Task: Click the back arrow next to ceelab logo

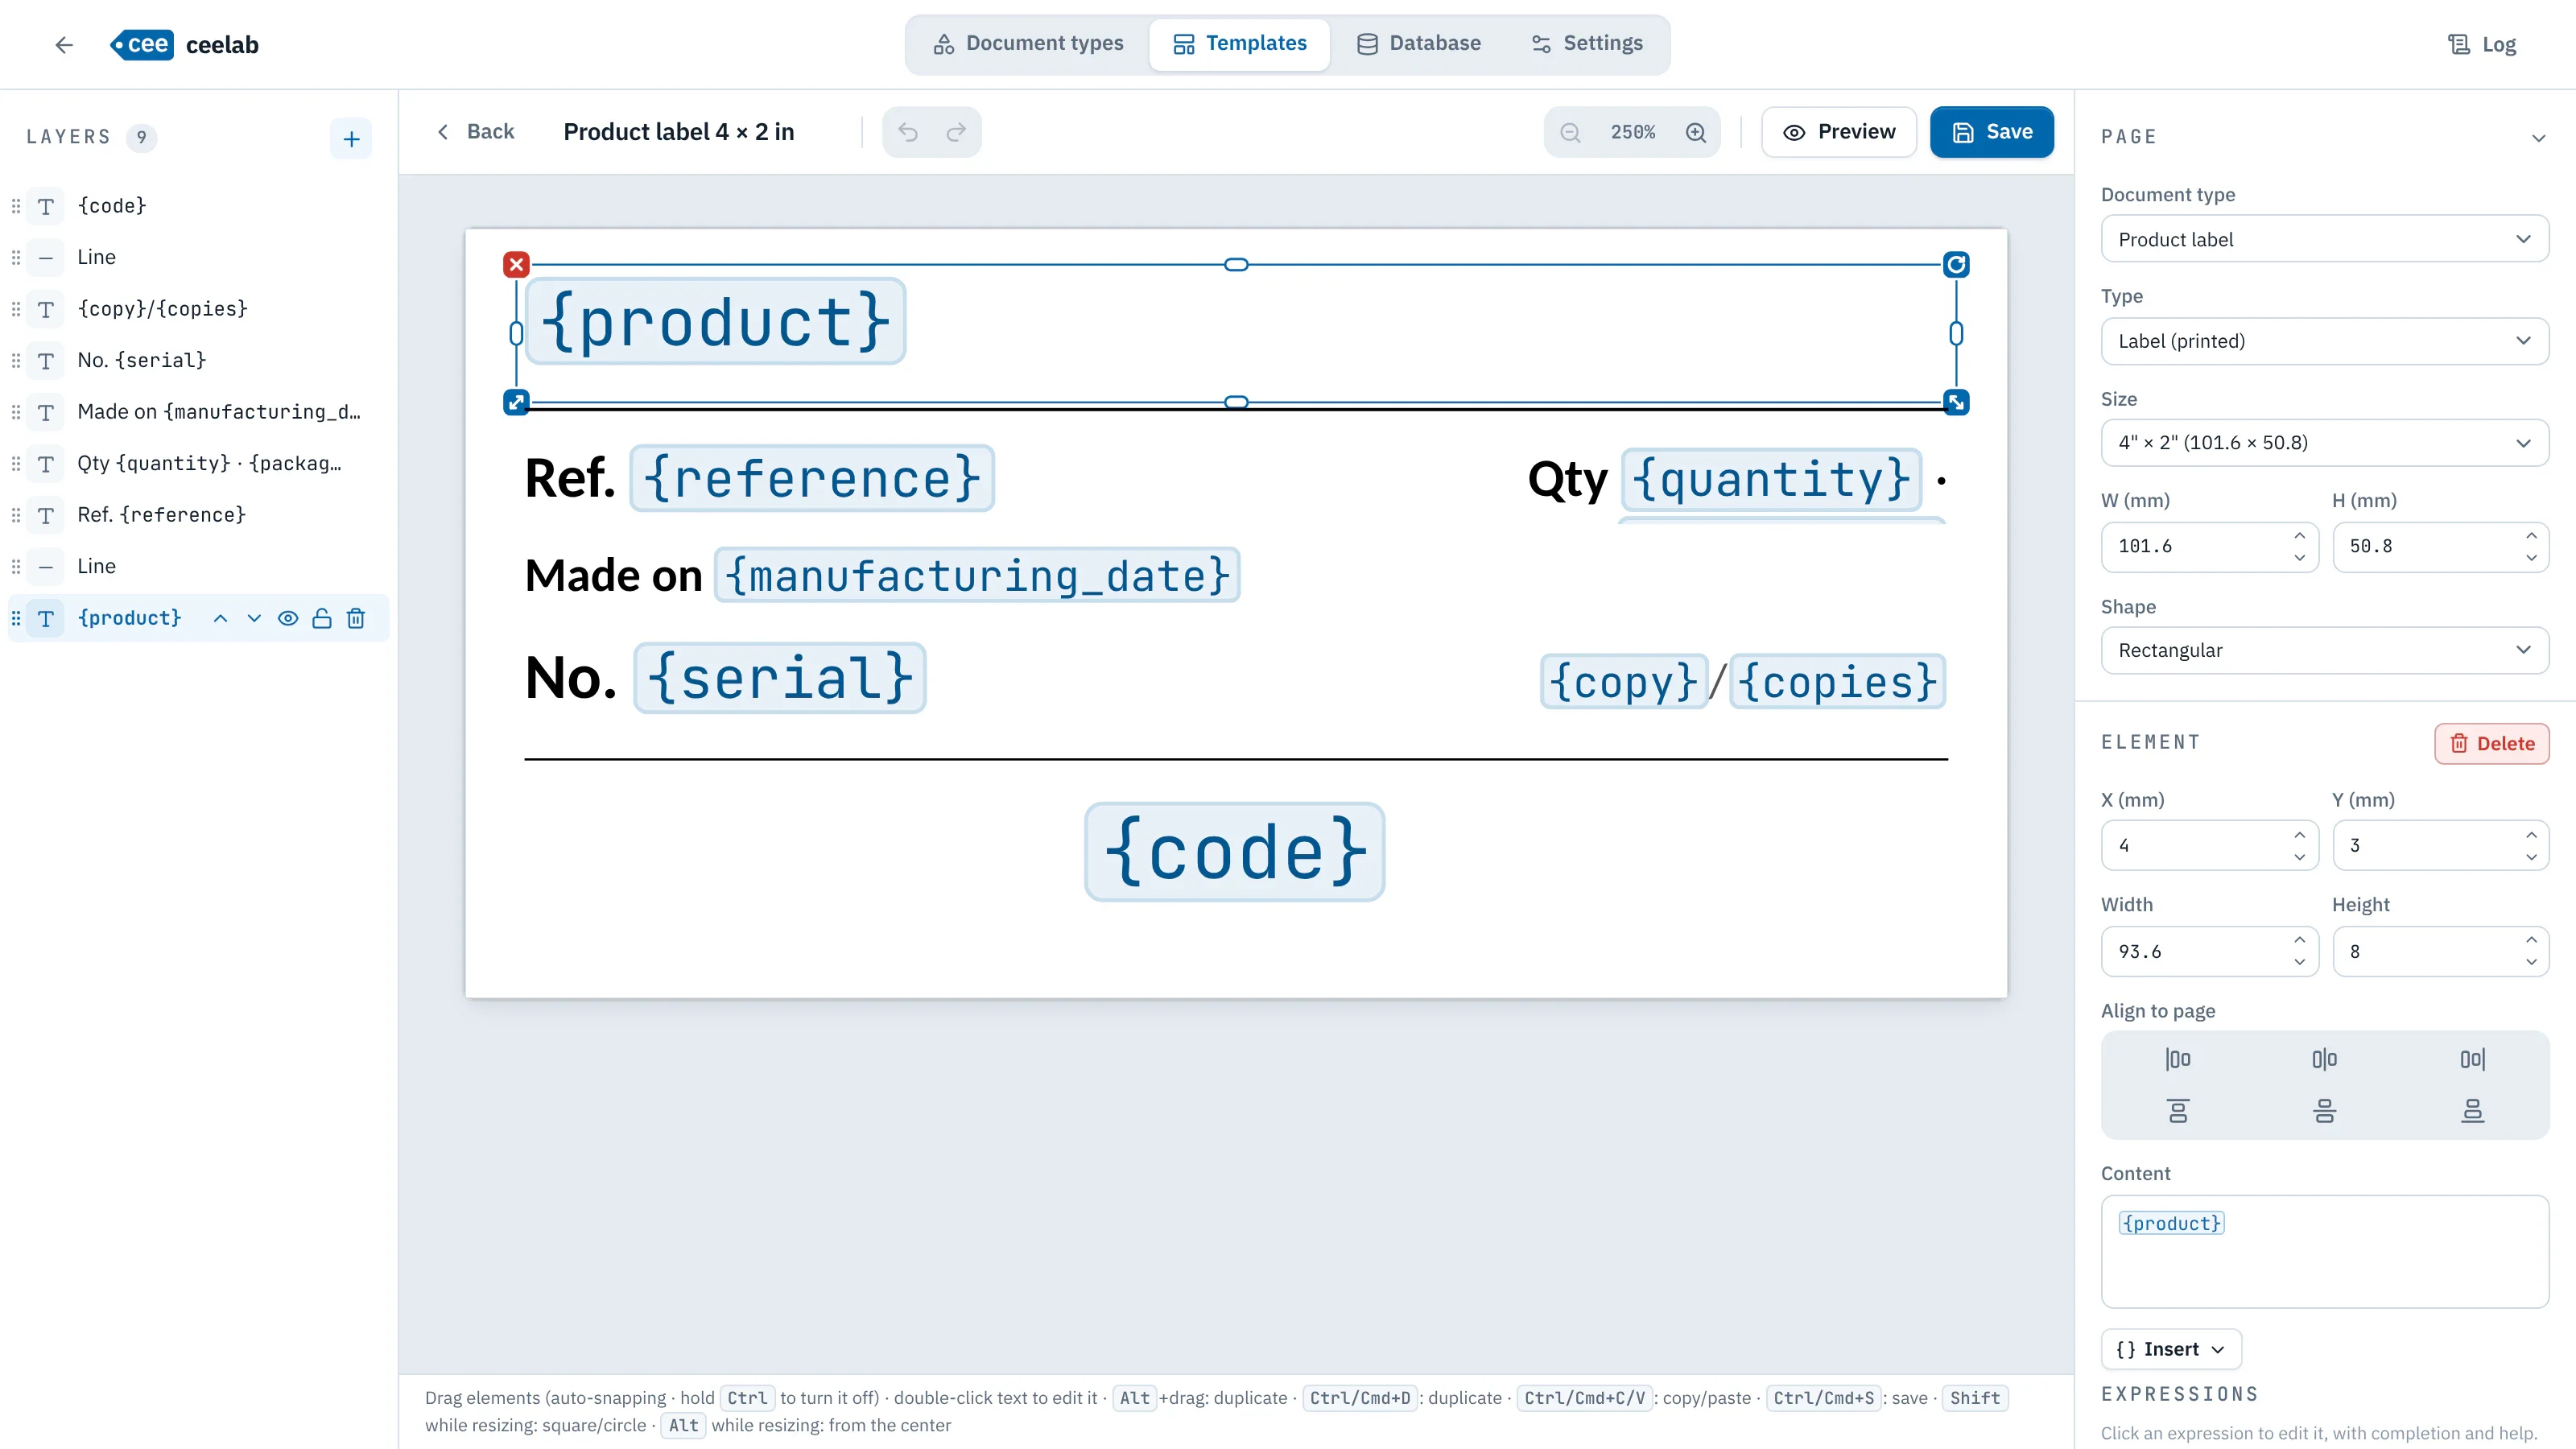Action: (x=64, y=45)
